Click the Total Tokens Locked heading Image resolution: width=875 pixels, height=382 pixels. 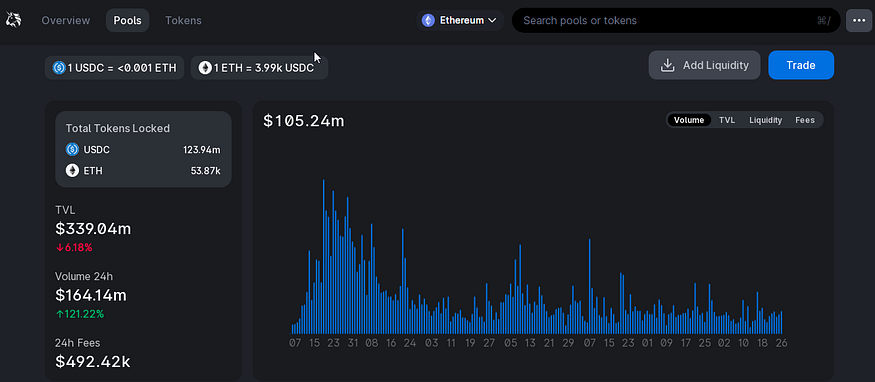pos(118,128)
